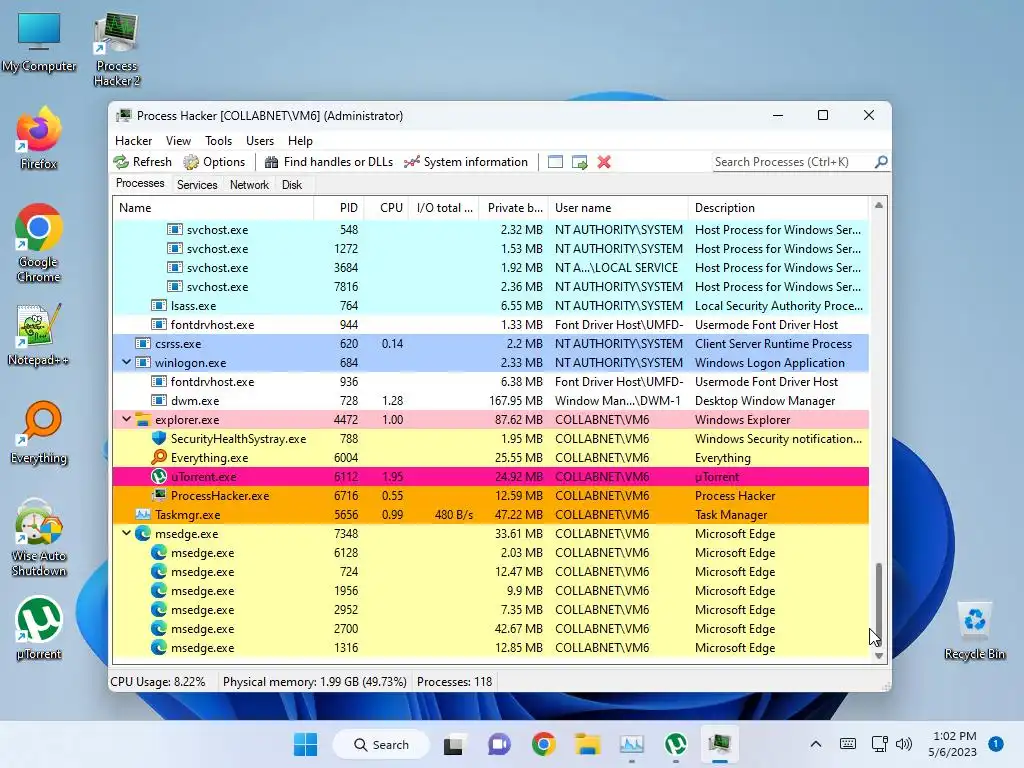The height and width of the screenshot is (768, 1024).
Task: Select msedge.exe with PID 2700
Action: (490, 628)
